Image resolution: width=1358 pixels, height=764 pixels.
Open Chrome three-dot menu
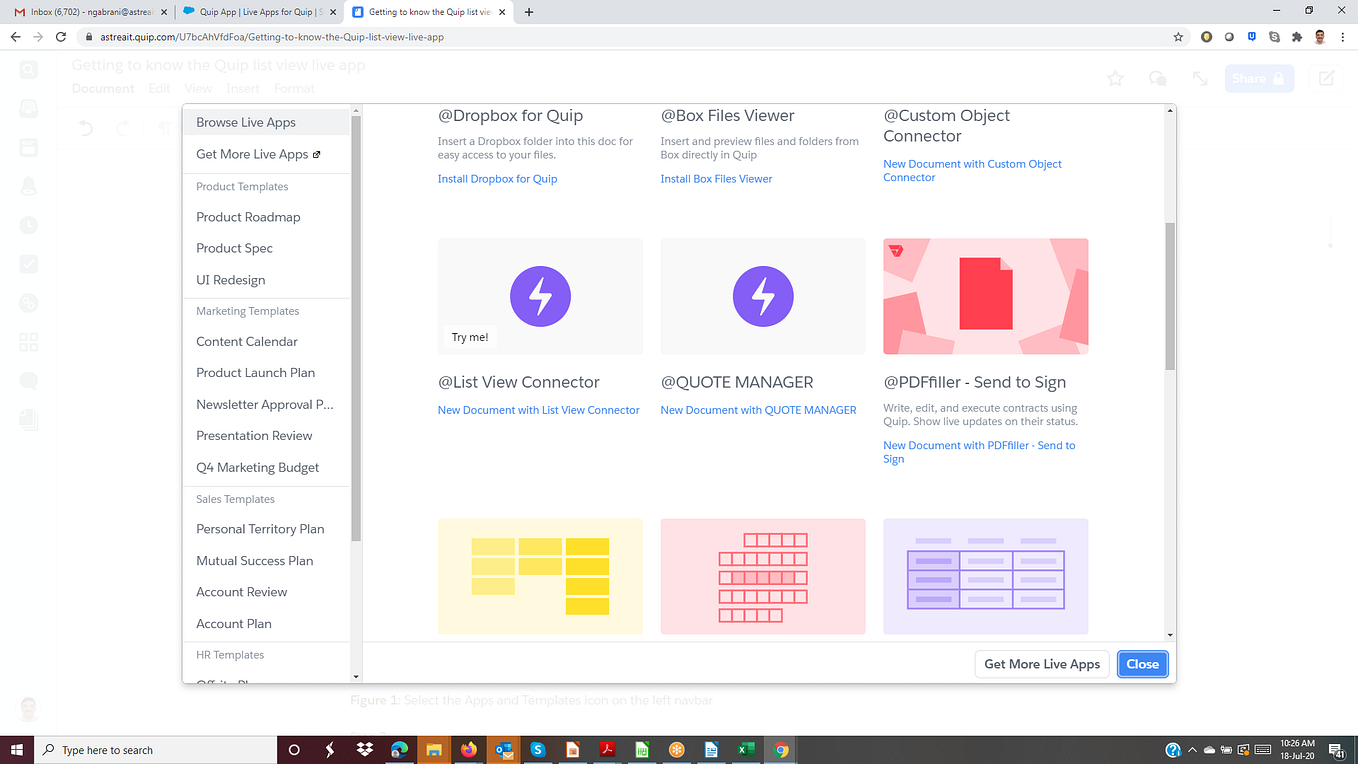coord(1343,37)
